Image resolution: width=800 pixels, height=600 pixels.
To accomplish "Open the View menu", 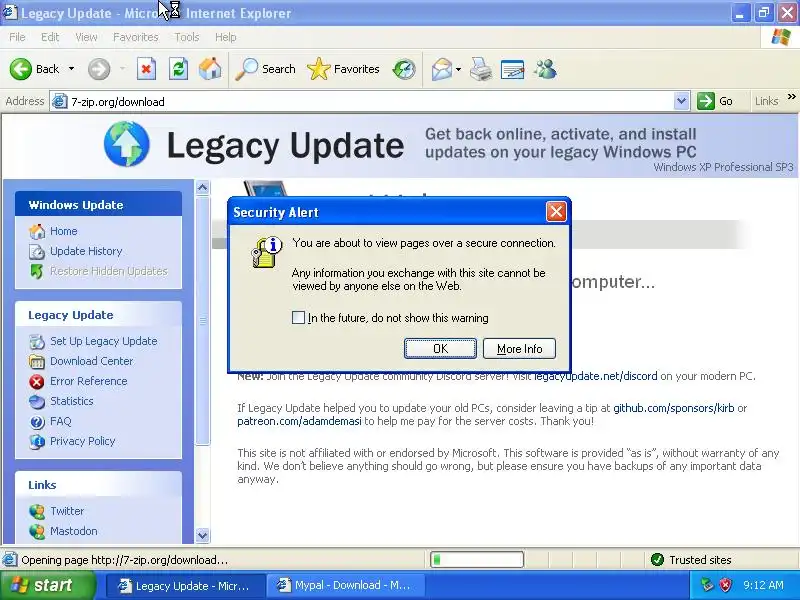I will [x=86, y=37].
